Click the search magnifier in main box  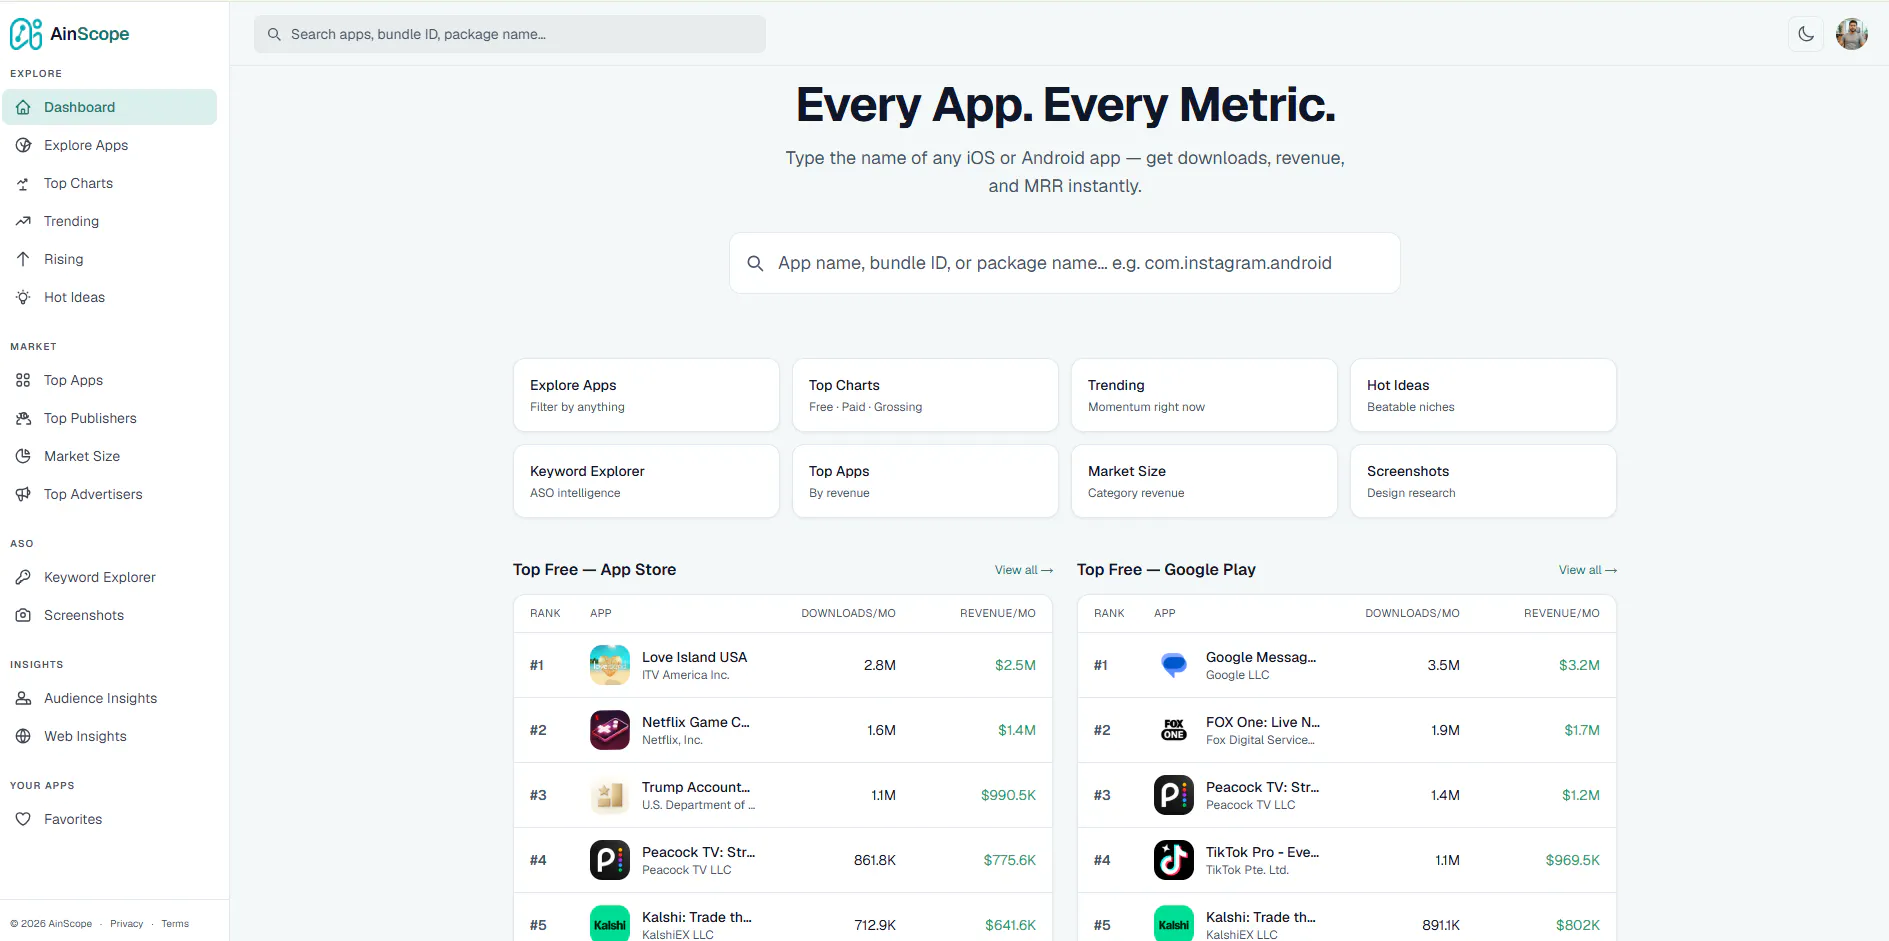click(756, 263)
